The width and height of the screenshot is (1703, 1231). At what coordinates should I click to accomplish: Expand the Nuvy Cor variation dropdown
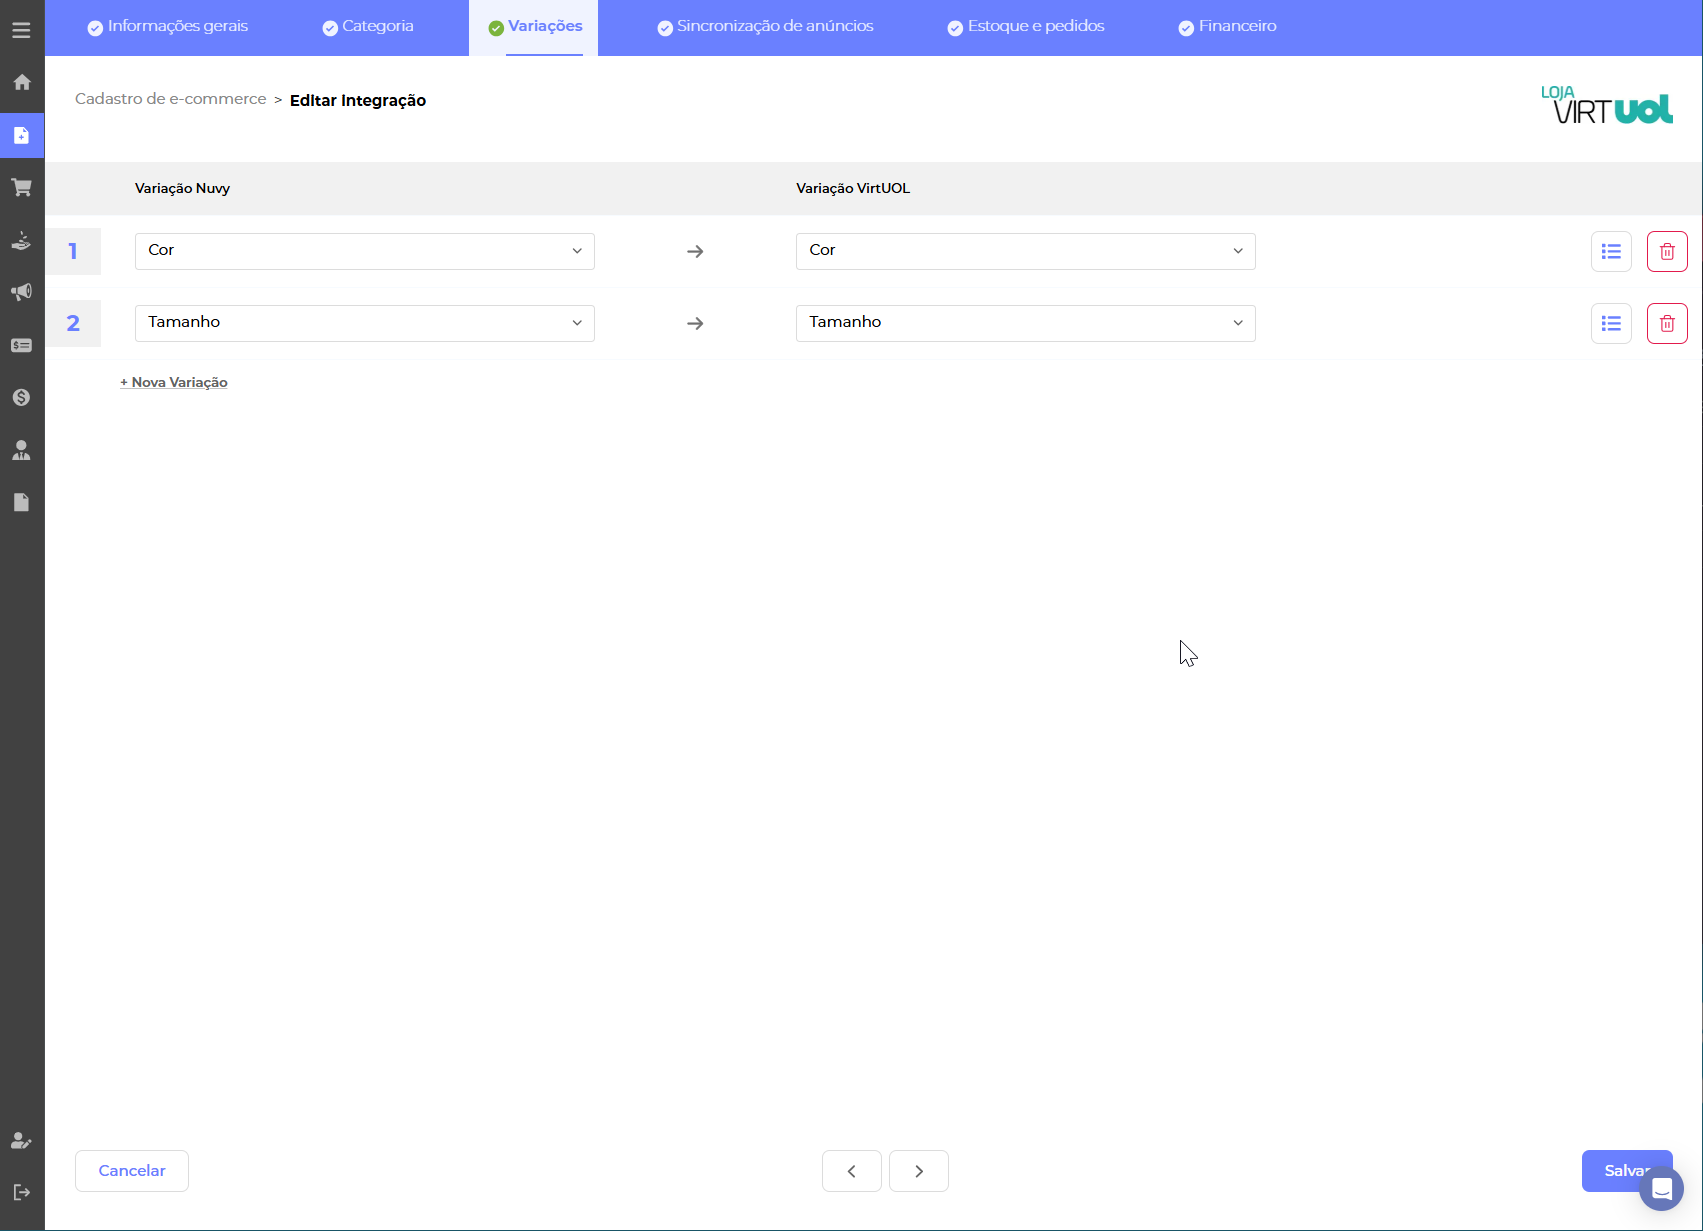(x=364, y=251)
